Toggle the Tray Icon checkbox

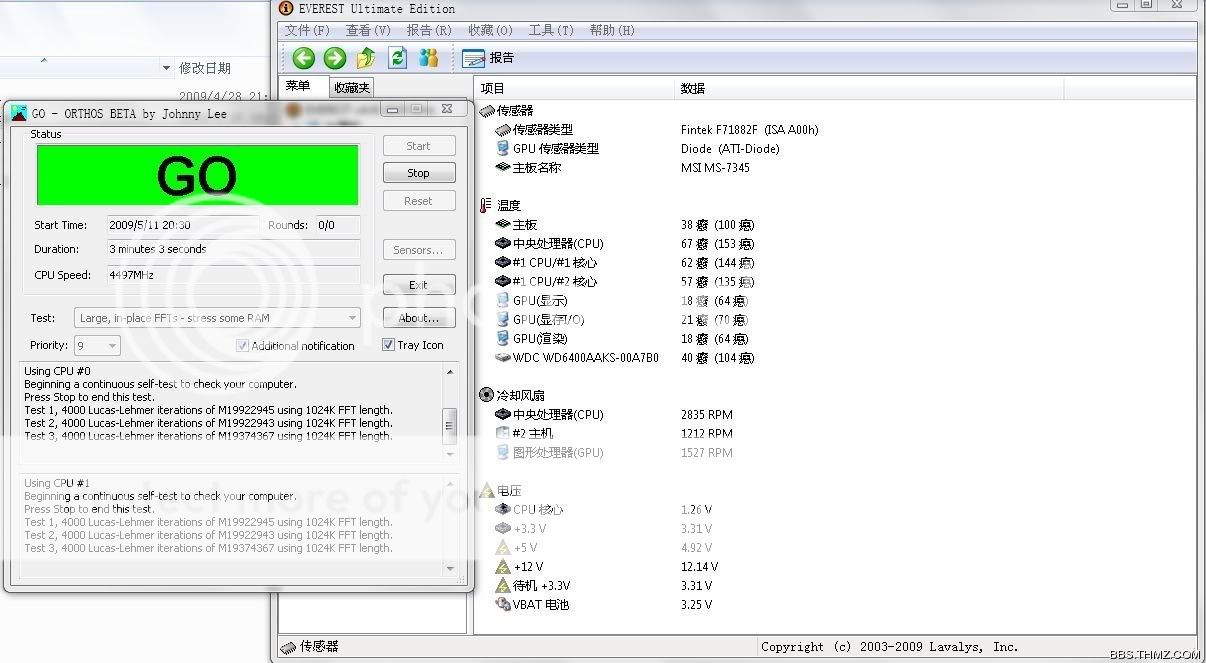click(x=389, y=345)
